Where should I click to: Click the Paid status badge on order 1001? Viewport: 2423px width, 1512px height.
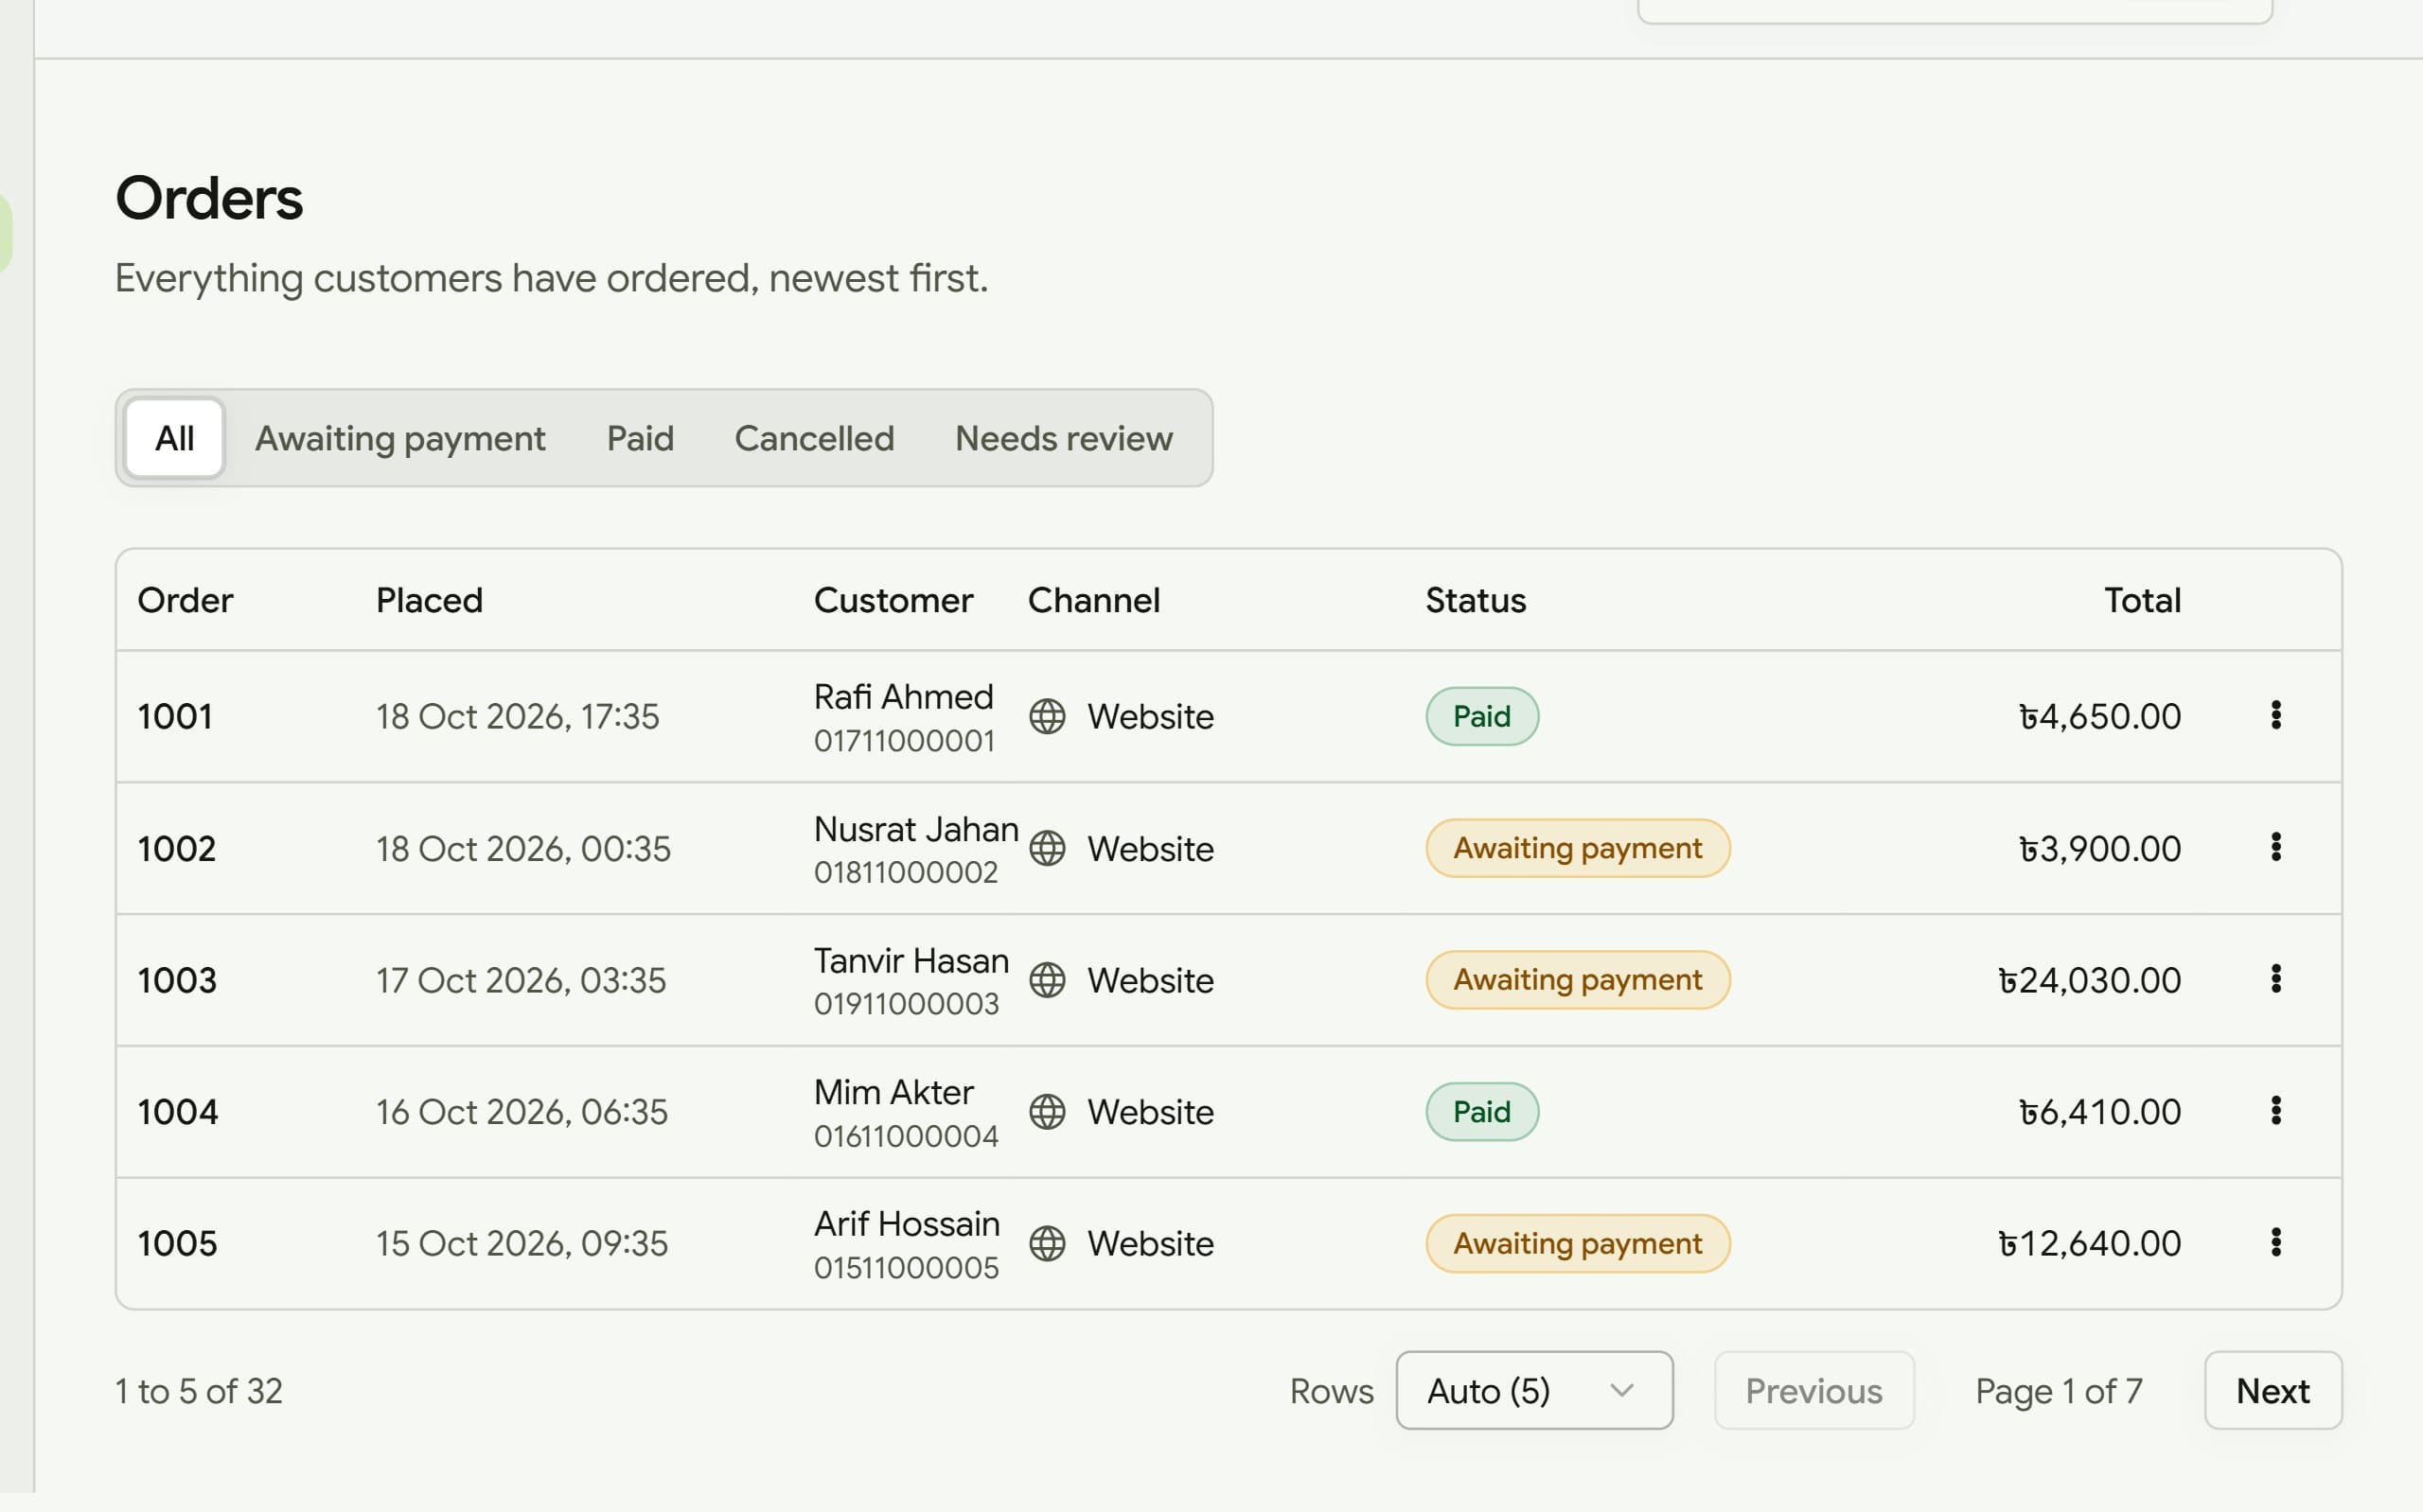click(x=1481, y=716)
